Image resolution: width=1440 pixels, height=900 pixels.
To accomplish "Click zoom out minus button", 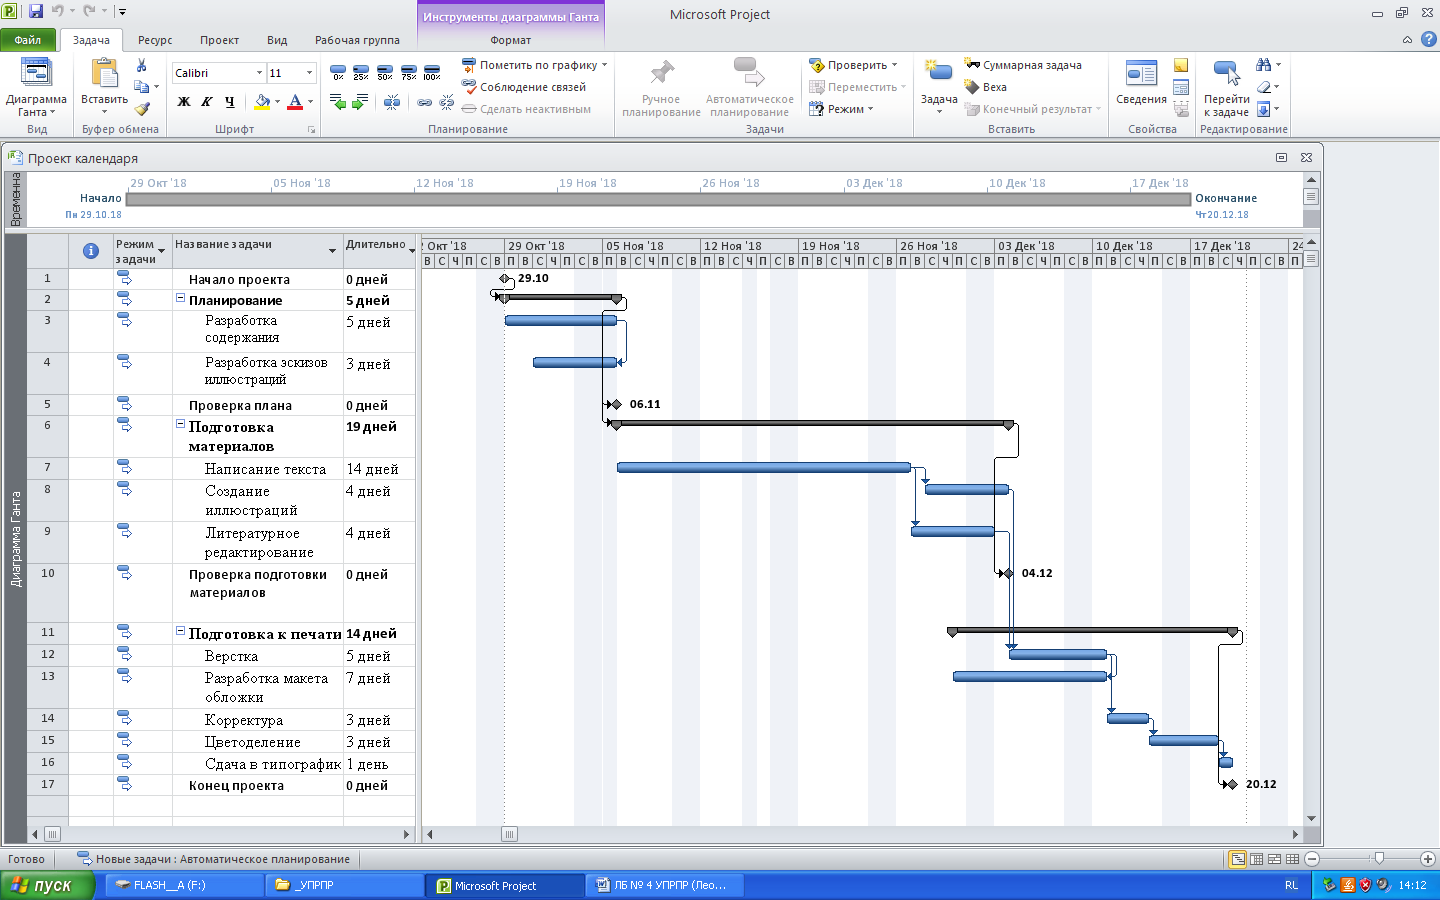I will [1312, 859].
